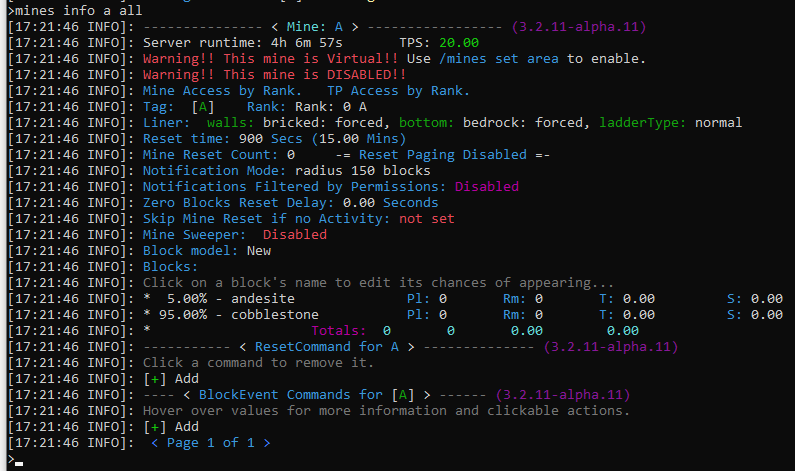795x471 pixels.
Task: Click the [+] Add under BlockEvent Commands
Action: [171, 427]
